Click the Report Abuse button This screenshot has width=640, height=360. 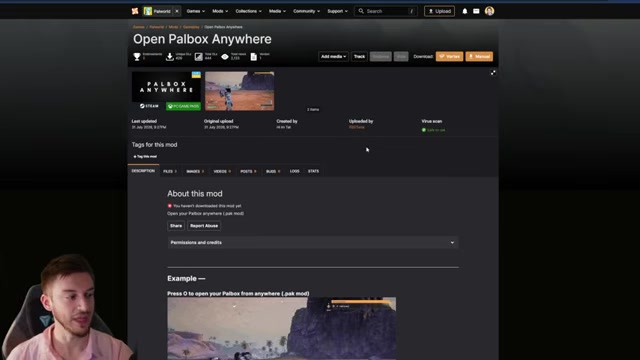204,226
